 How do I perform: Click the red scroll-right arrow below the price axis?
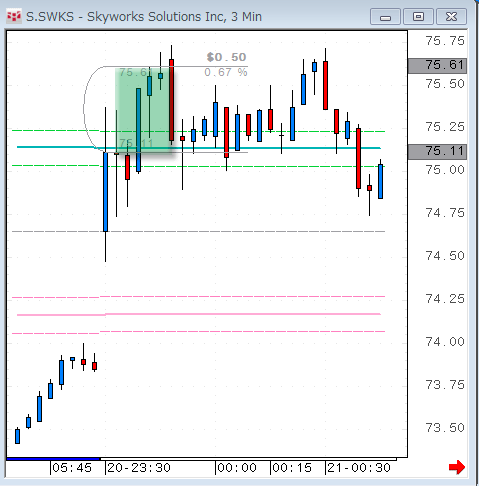coord(457,467)
